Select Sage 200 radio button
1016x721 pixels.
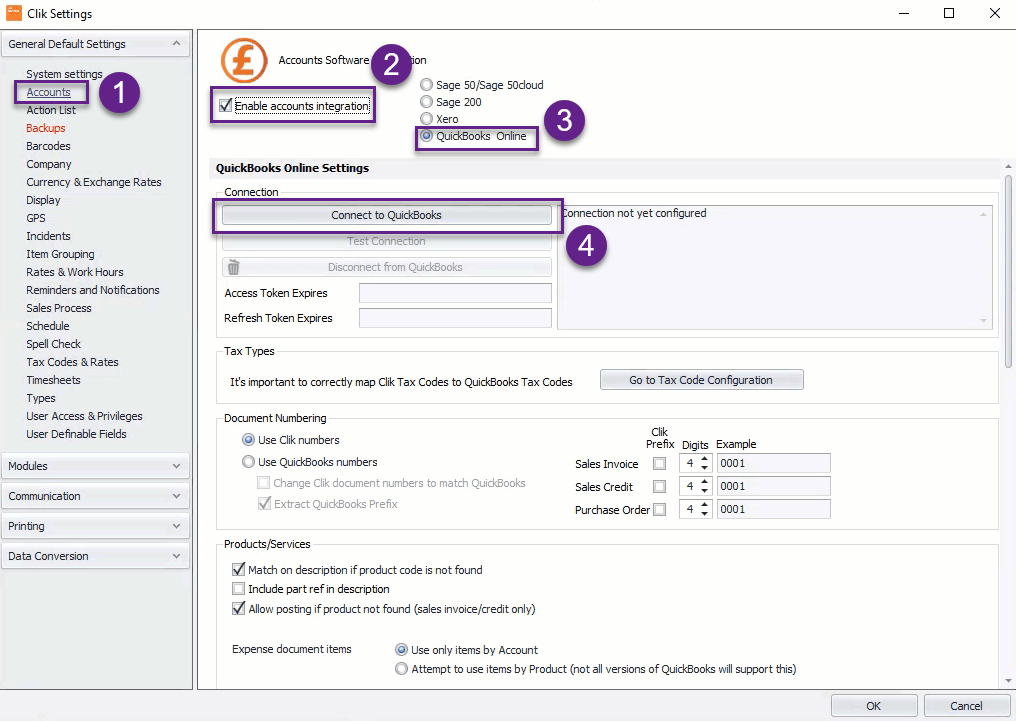426,102
